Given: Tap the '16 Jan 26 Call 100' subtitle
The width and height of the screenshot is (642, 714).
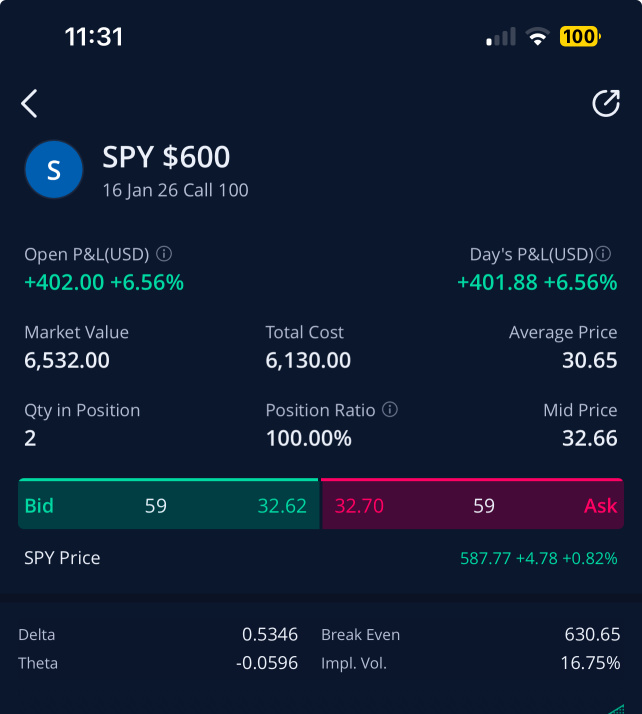Looking at the screenshot, I should coord(175,190).
